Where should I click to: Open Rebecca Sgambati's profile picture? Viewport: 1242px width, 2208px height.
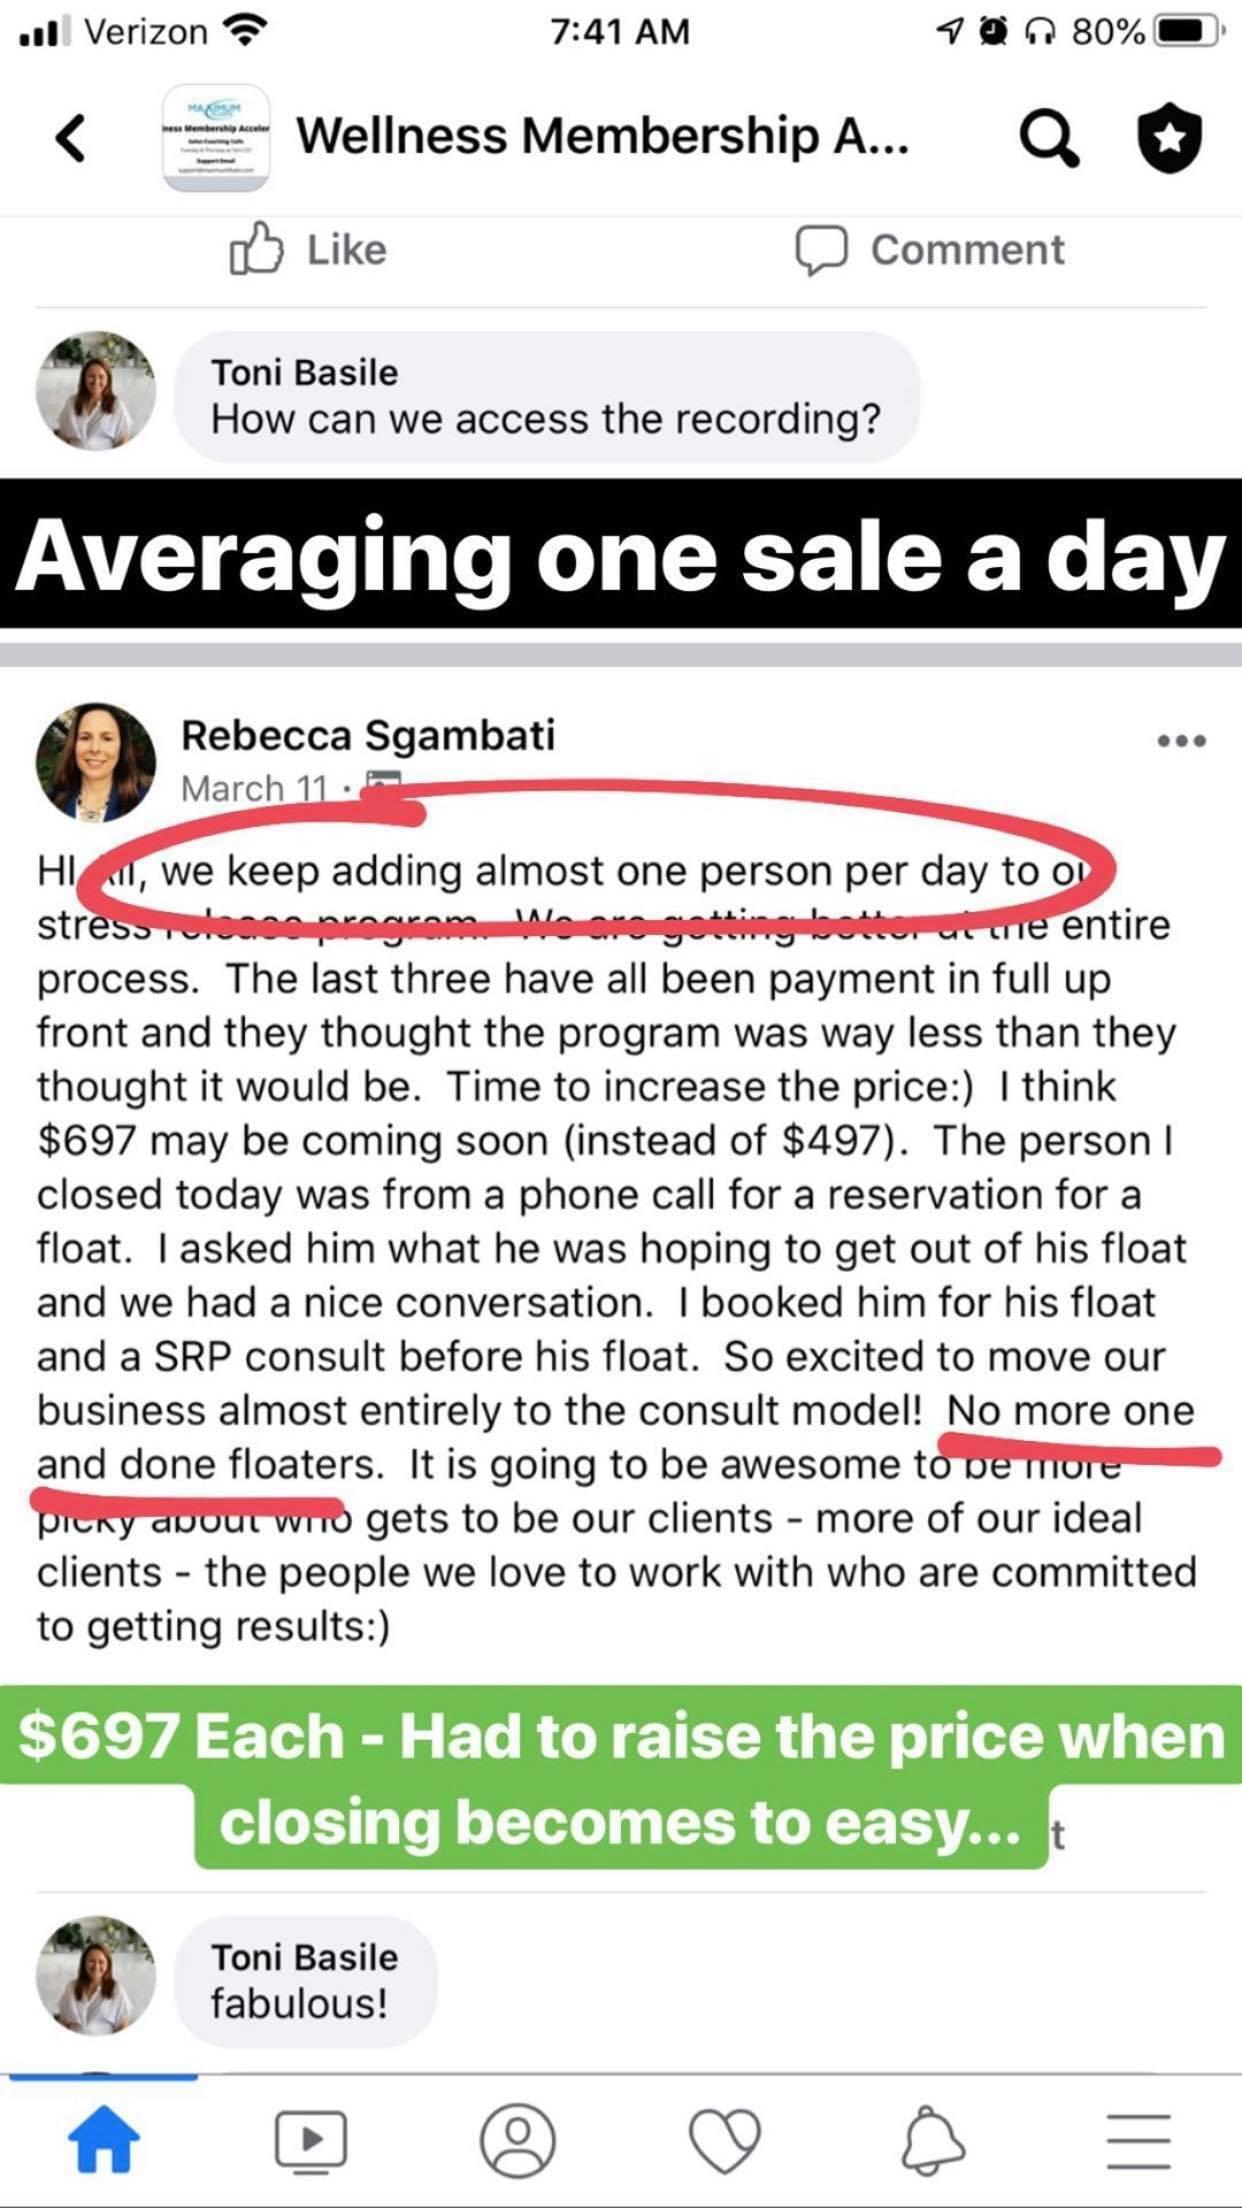[x=96, y=762]
